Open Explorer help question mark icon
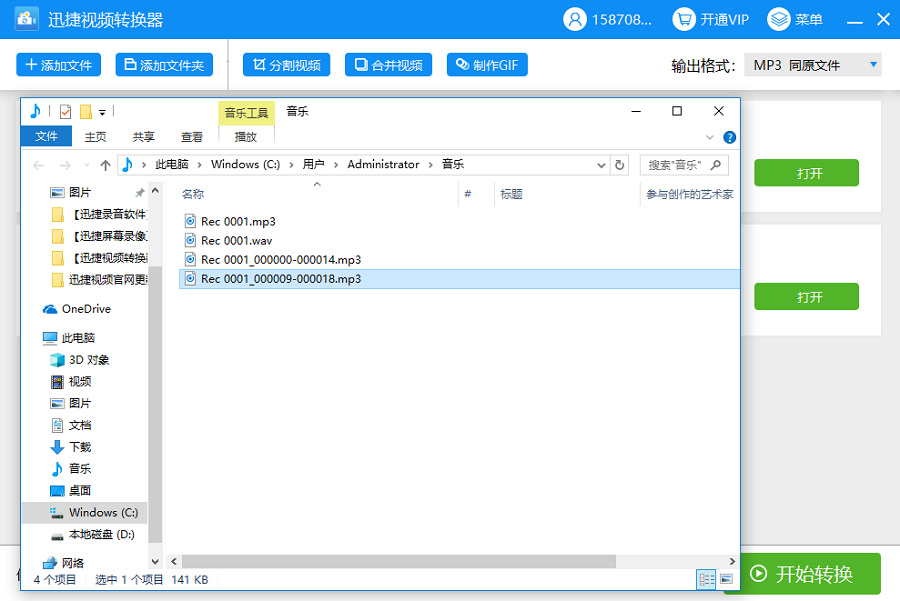 pyautogui.click(x=730, y=137)
